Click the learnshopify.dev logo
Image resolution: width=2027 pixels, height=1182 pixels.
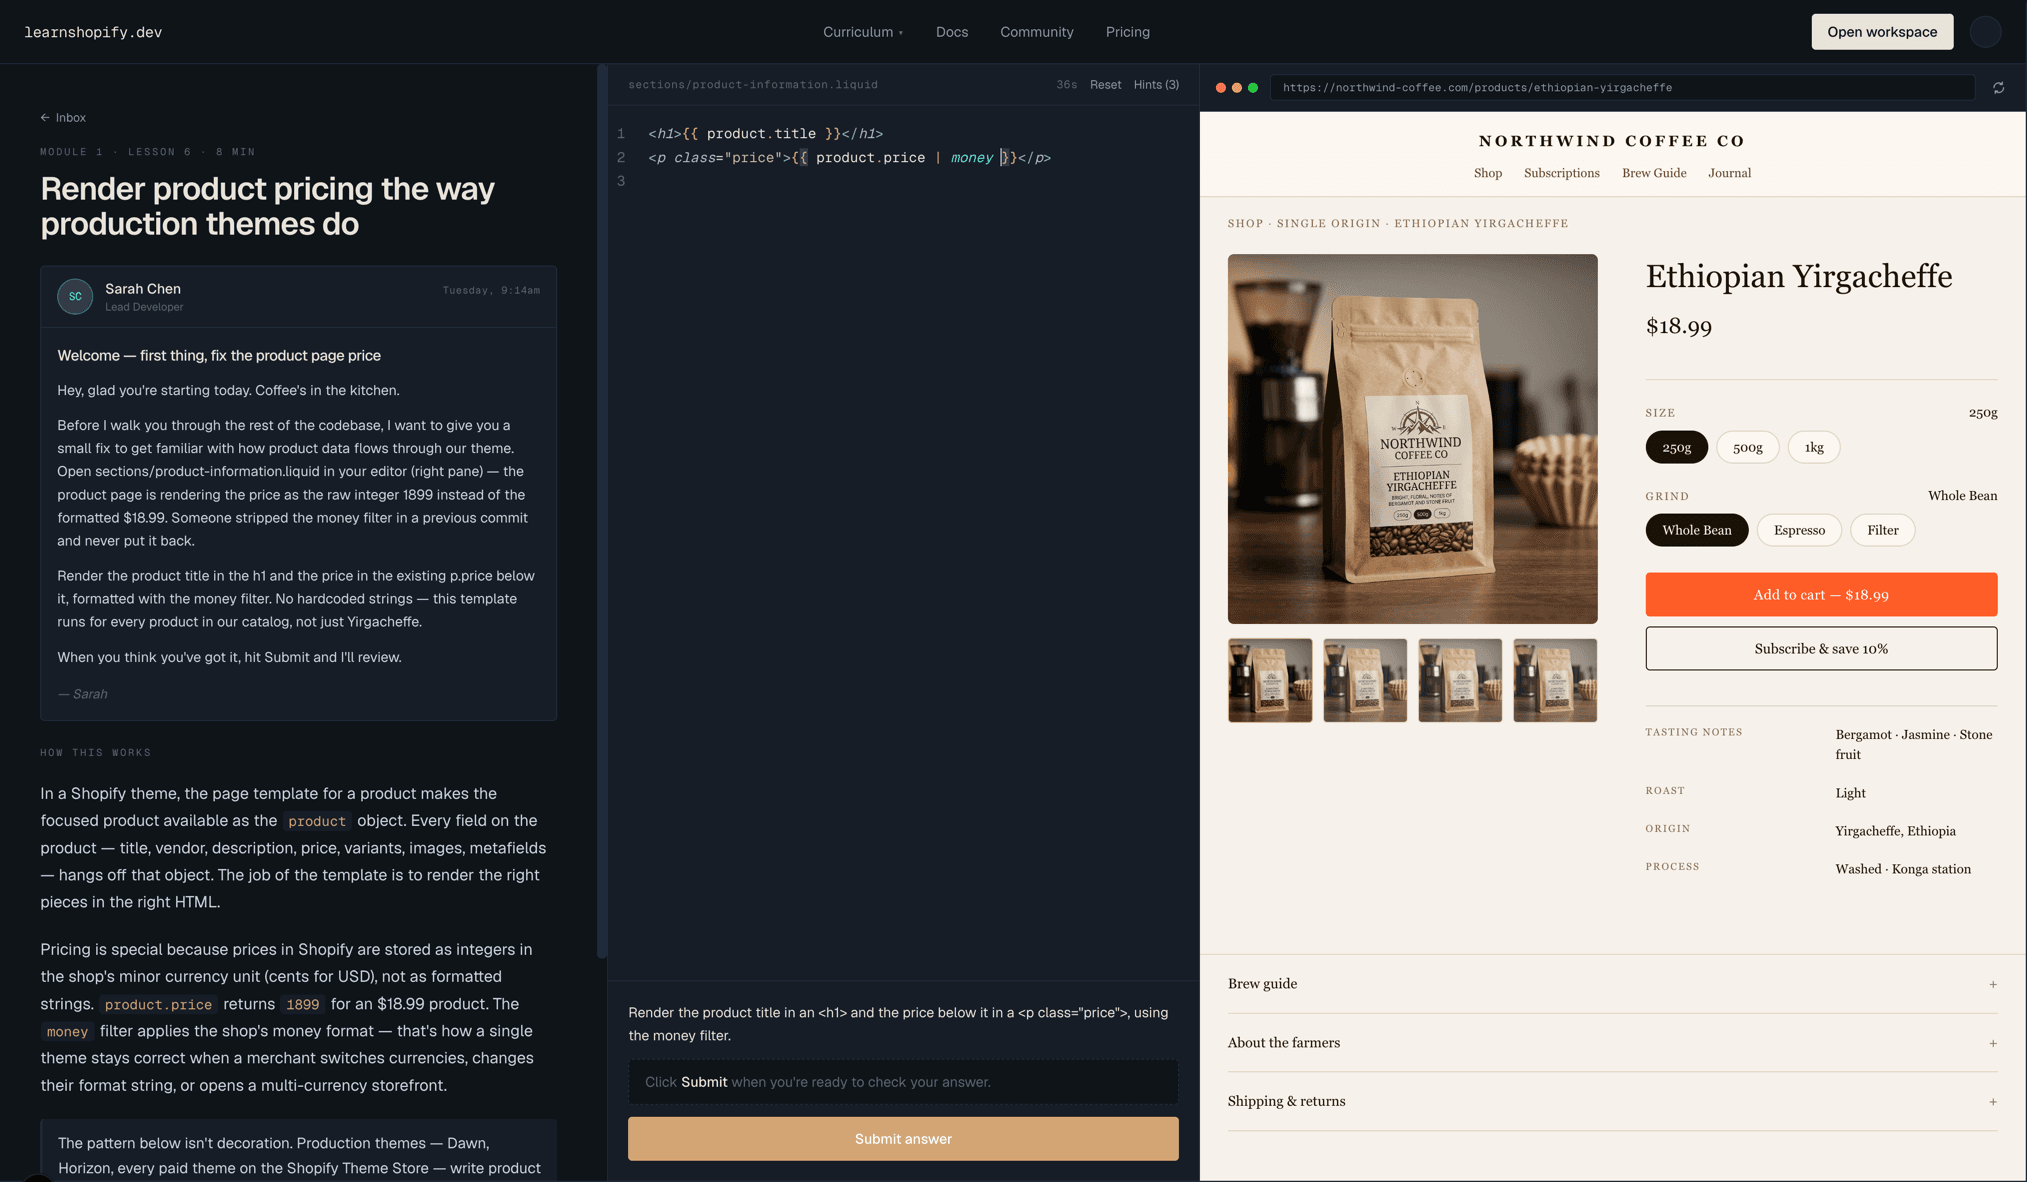pos(93,32)
